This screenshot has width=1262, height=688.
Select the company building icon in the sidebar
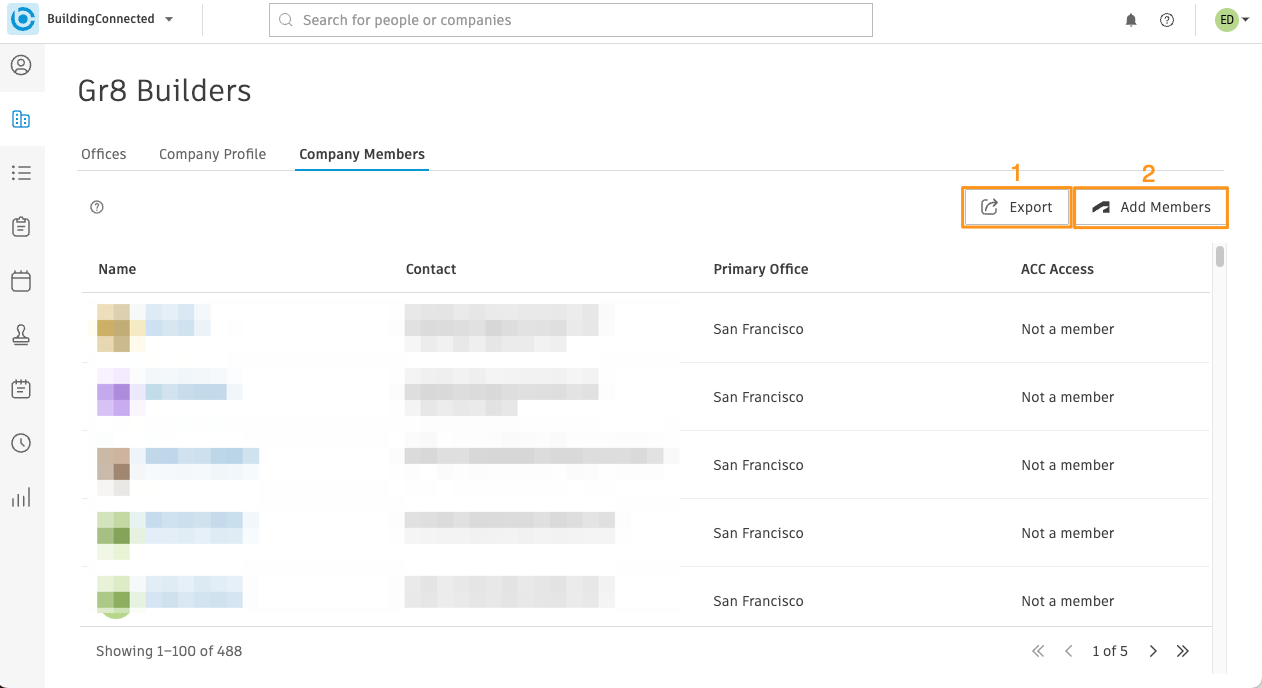pyautogui.click(x=21, y=119)
